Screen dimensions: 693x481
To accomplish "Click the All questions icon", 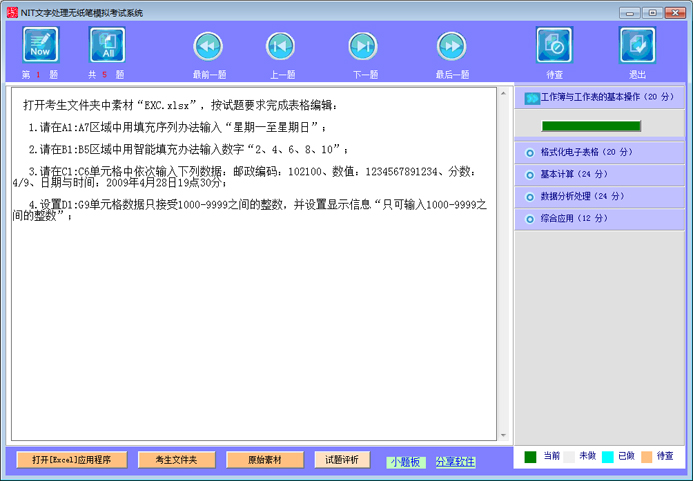I will click(x=107, y=45).
